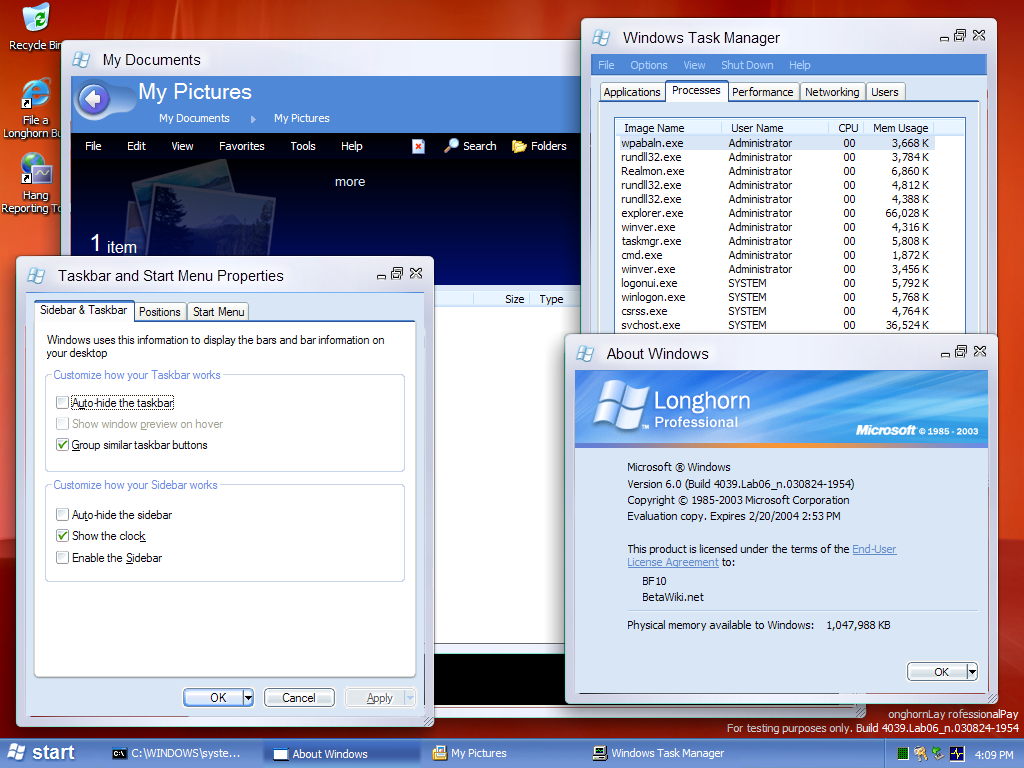Check the Enable the Sidebar box
The image size is (1024, 768).
tap(63, 558)
